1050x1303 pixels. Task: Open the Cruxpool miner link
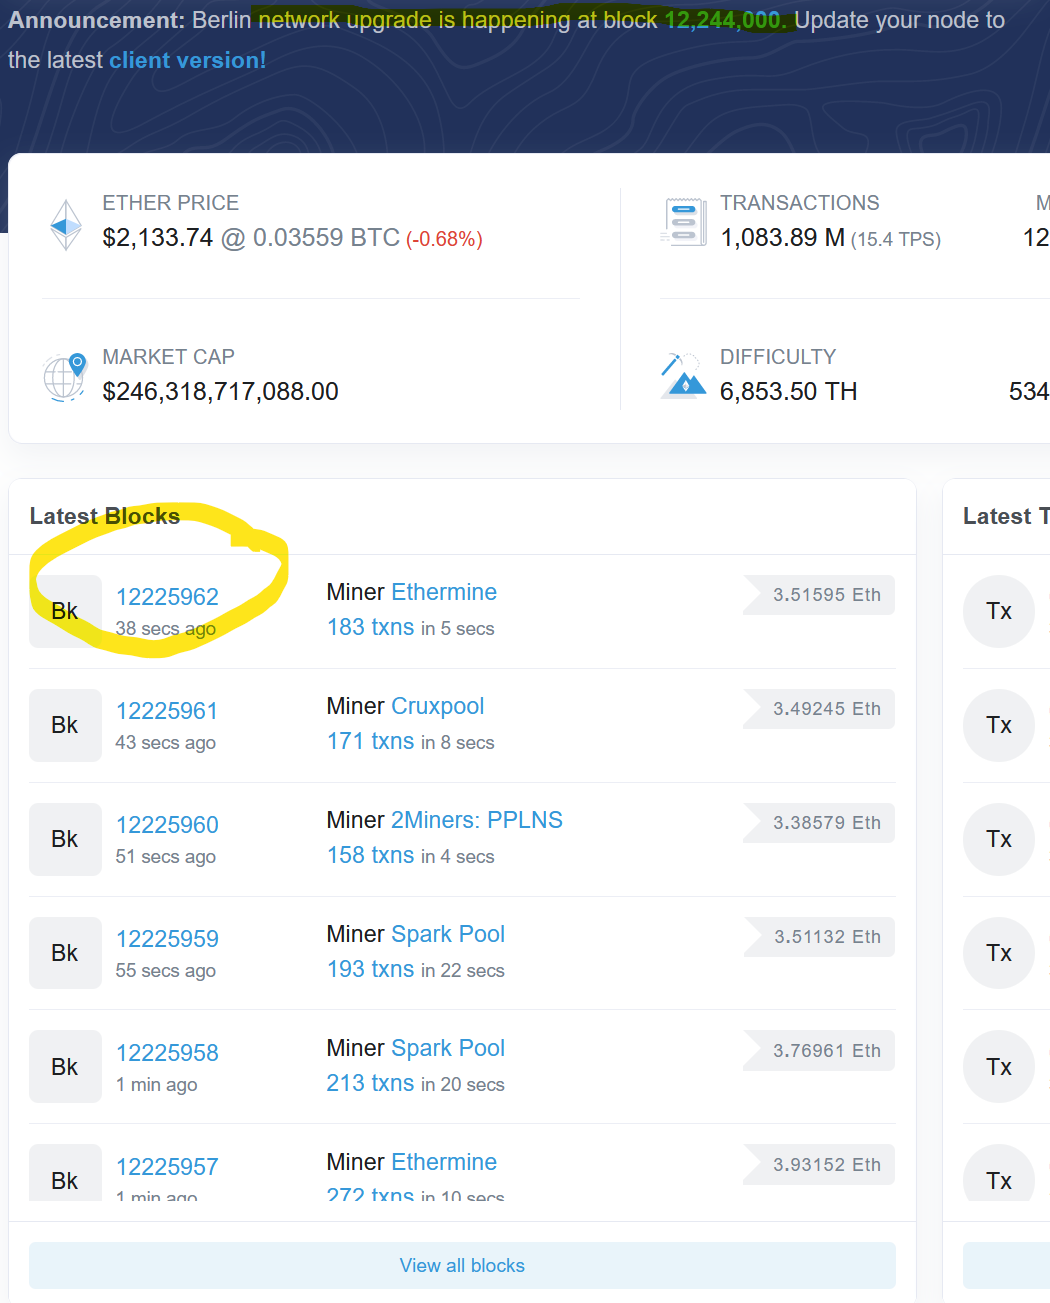tap(437, 706)
